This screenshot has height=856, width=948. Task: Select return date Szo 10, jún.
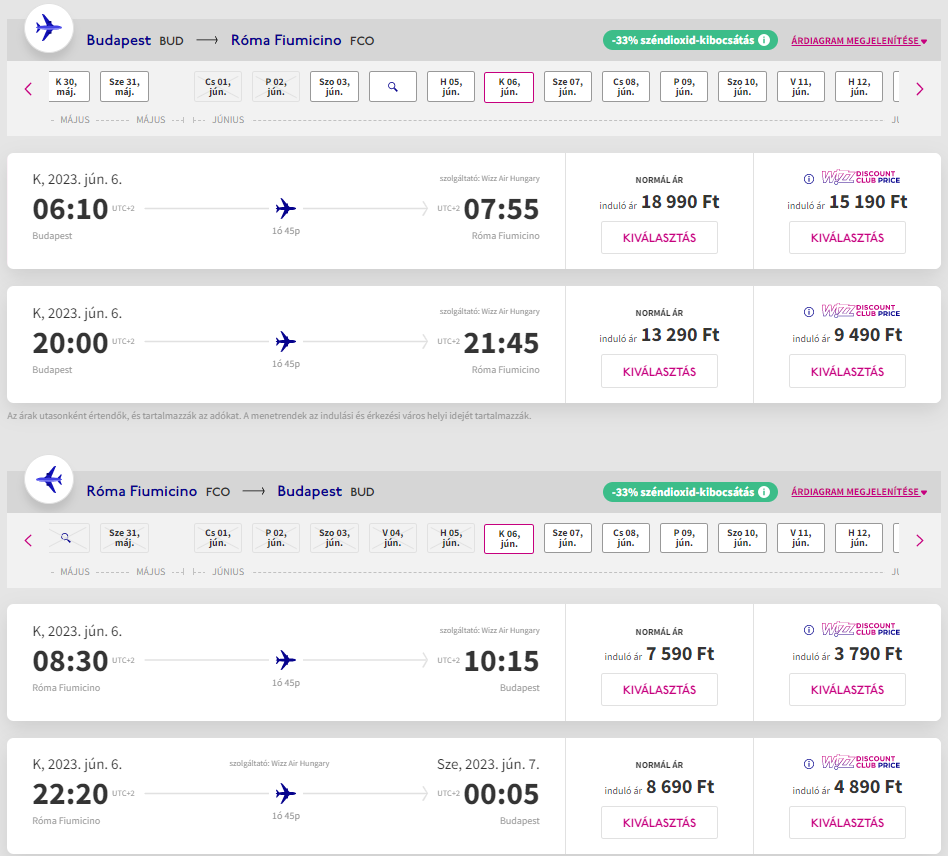(x=742, y=538)
